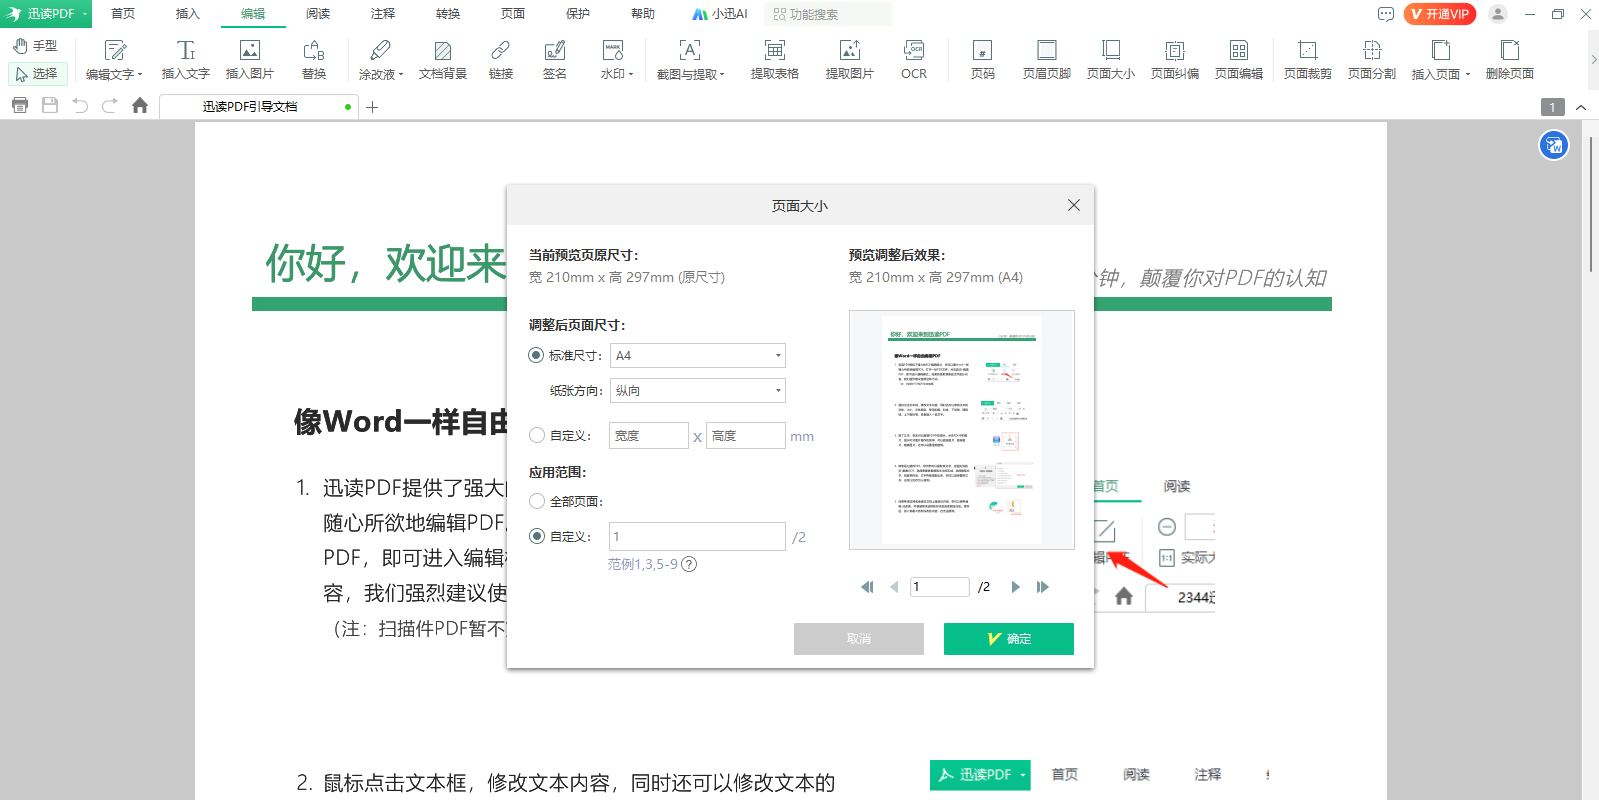1599x800 pixels.
Task: Click the 功能搜索 search box
Action: click(828, 14)
